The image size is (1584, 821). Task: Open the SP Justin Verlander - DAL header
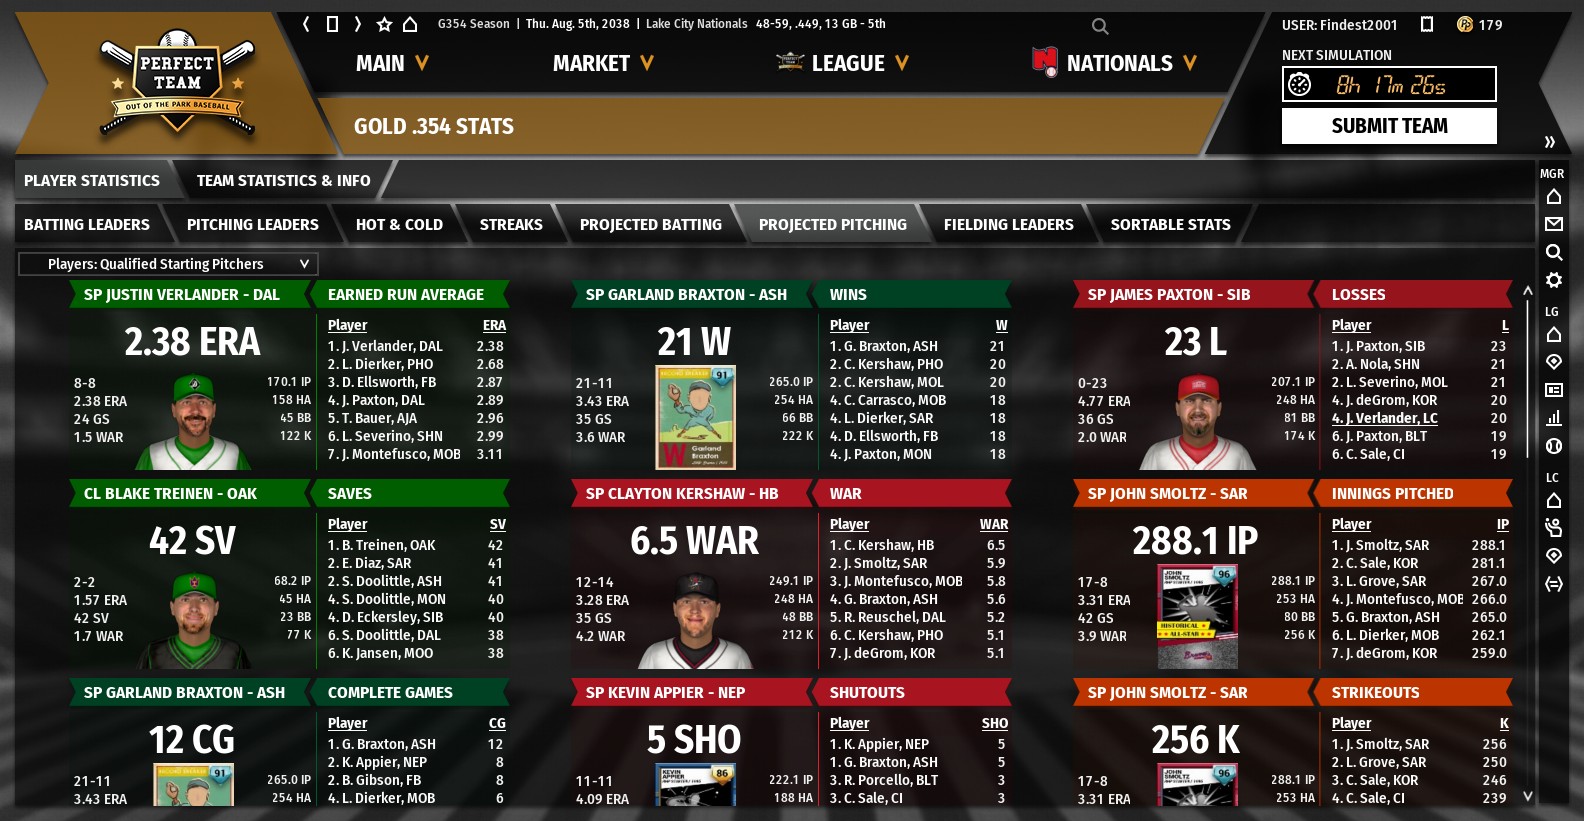tap(190, 295)
